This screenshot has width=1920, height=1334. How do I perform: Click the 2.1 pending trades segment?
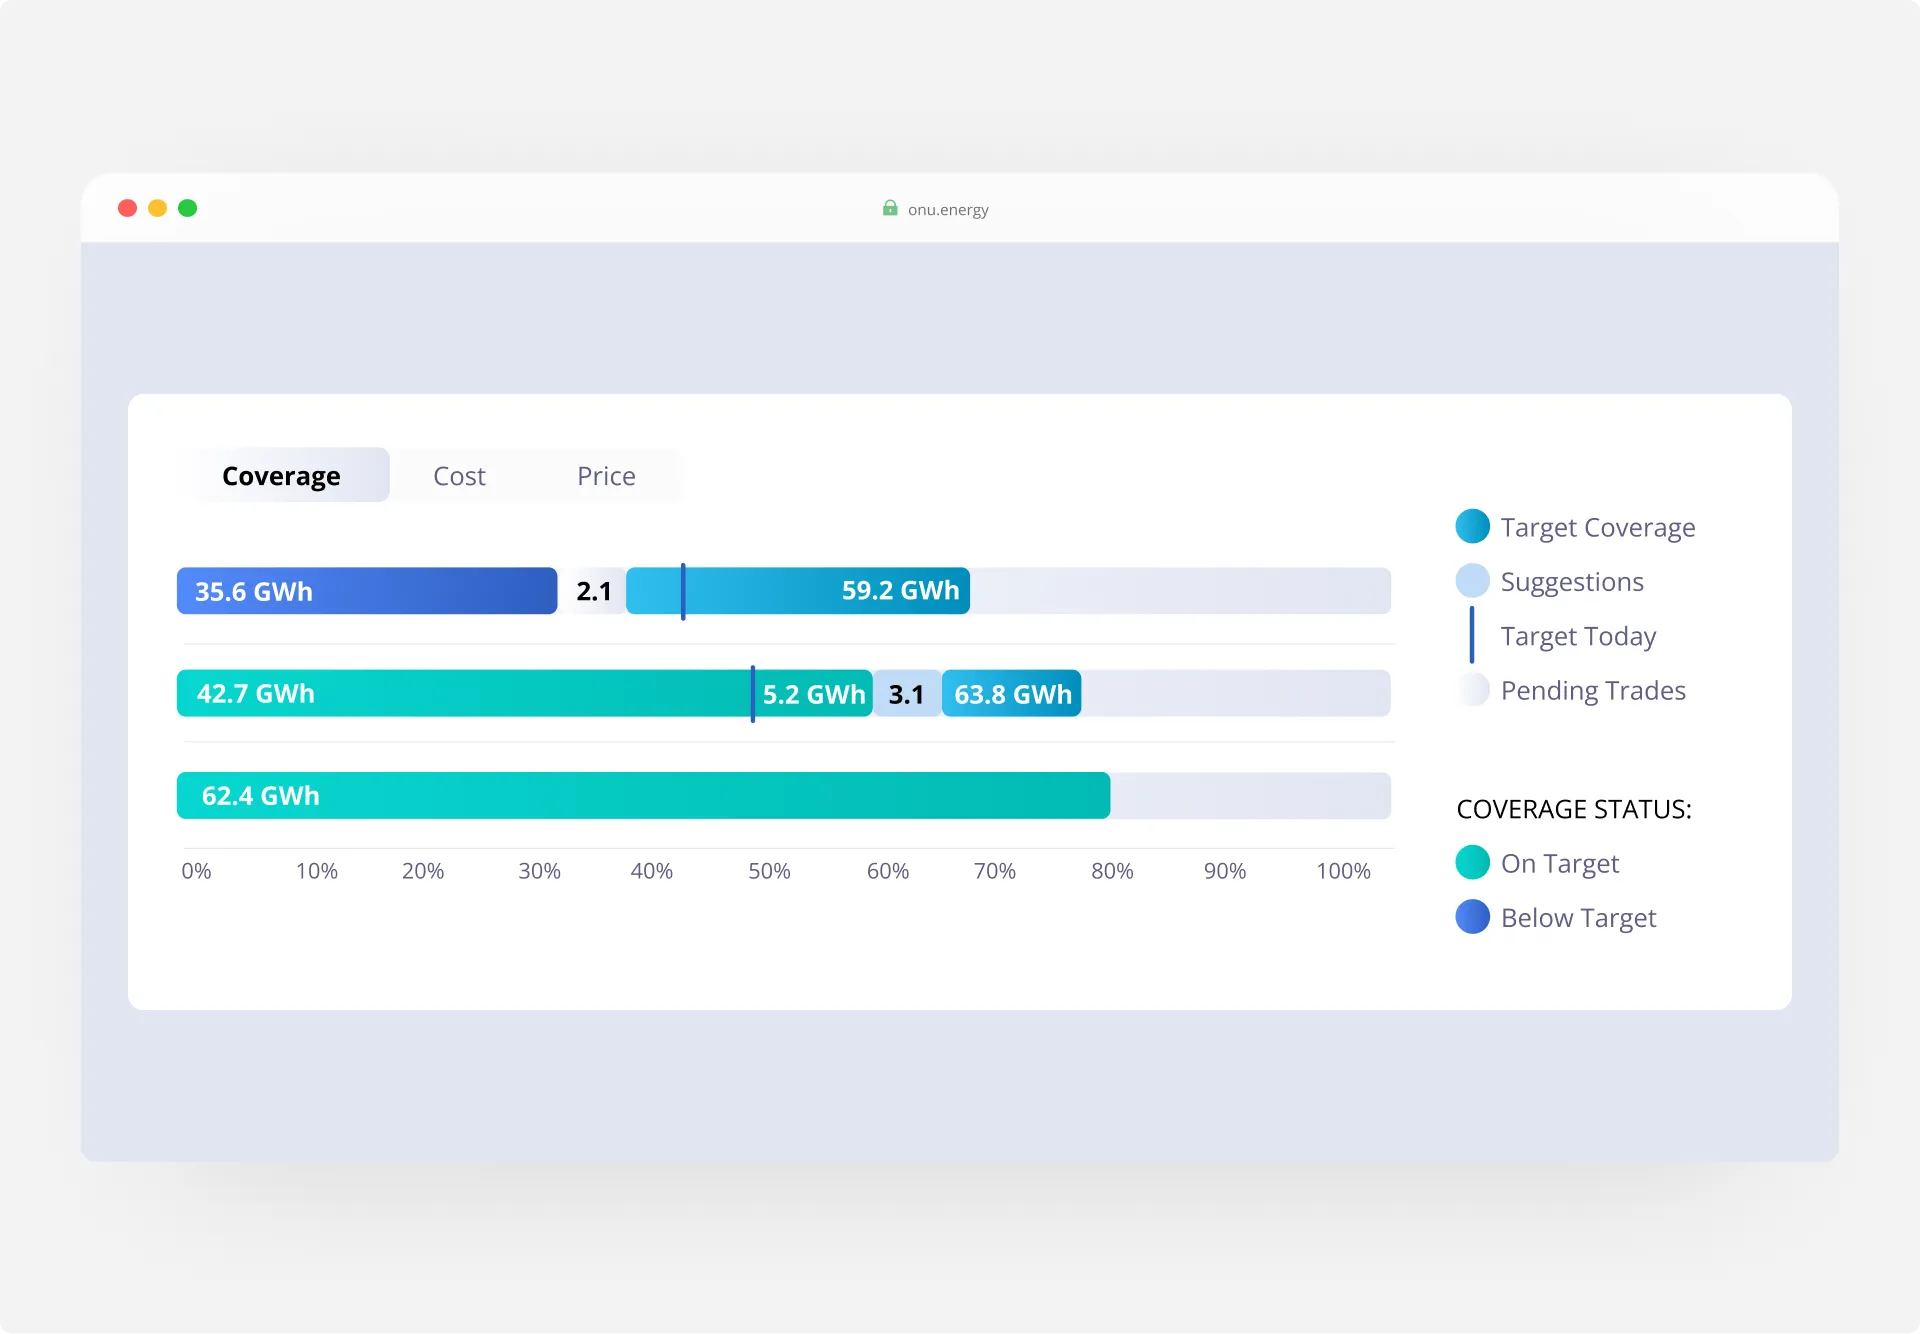pyautogui.click(x=593, y=591)
